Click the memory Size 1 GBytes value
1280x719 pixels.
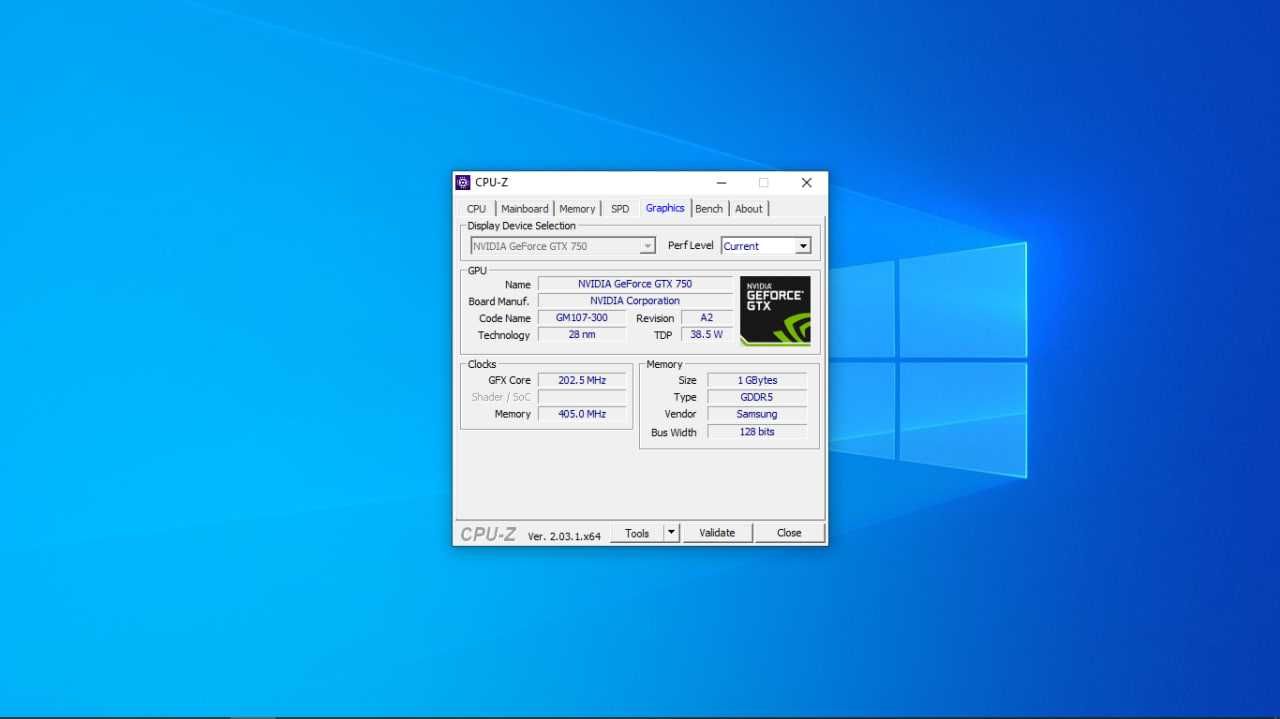point(757,380)
